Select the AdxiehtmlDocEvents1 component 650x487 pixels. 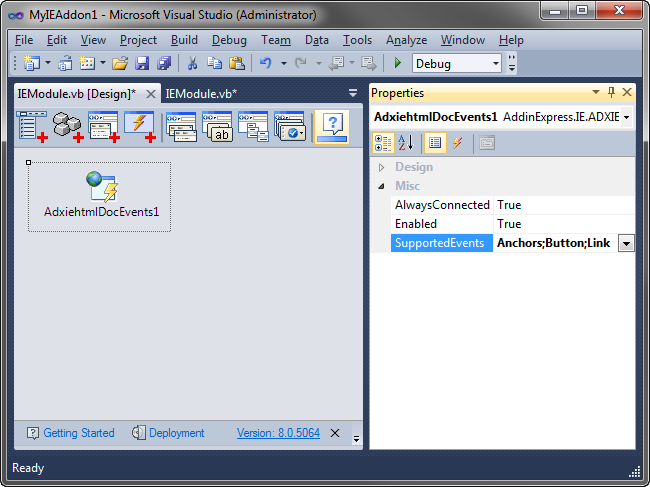coord(100,195)
